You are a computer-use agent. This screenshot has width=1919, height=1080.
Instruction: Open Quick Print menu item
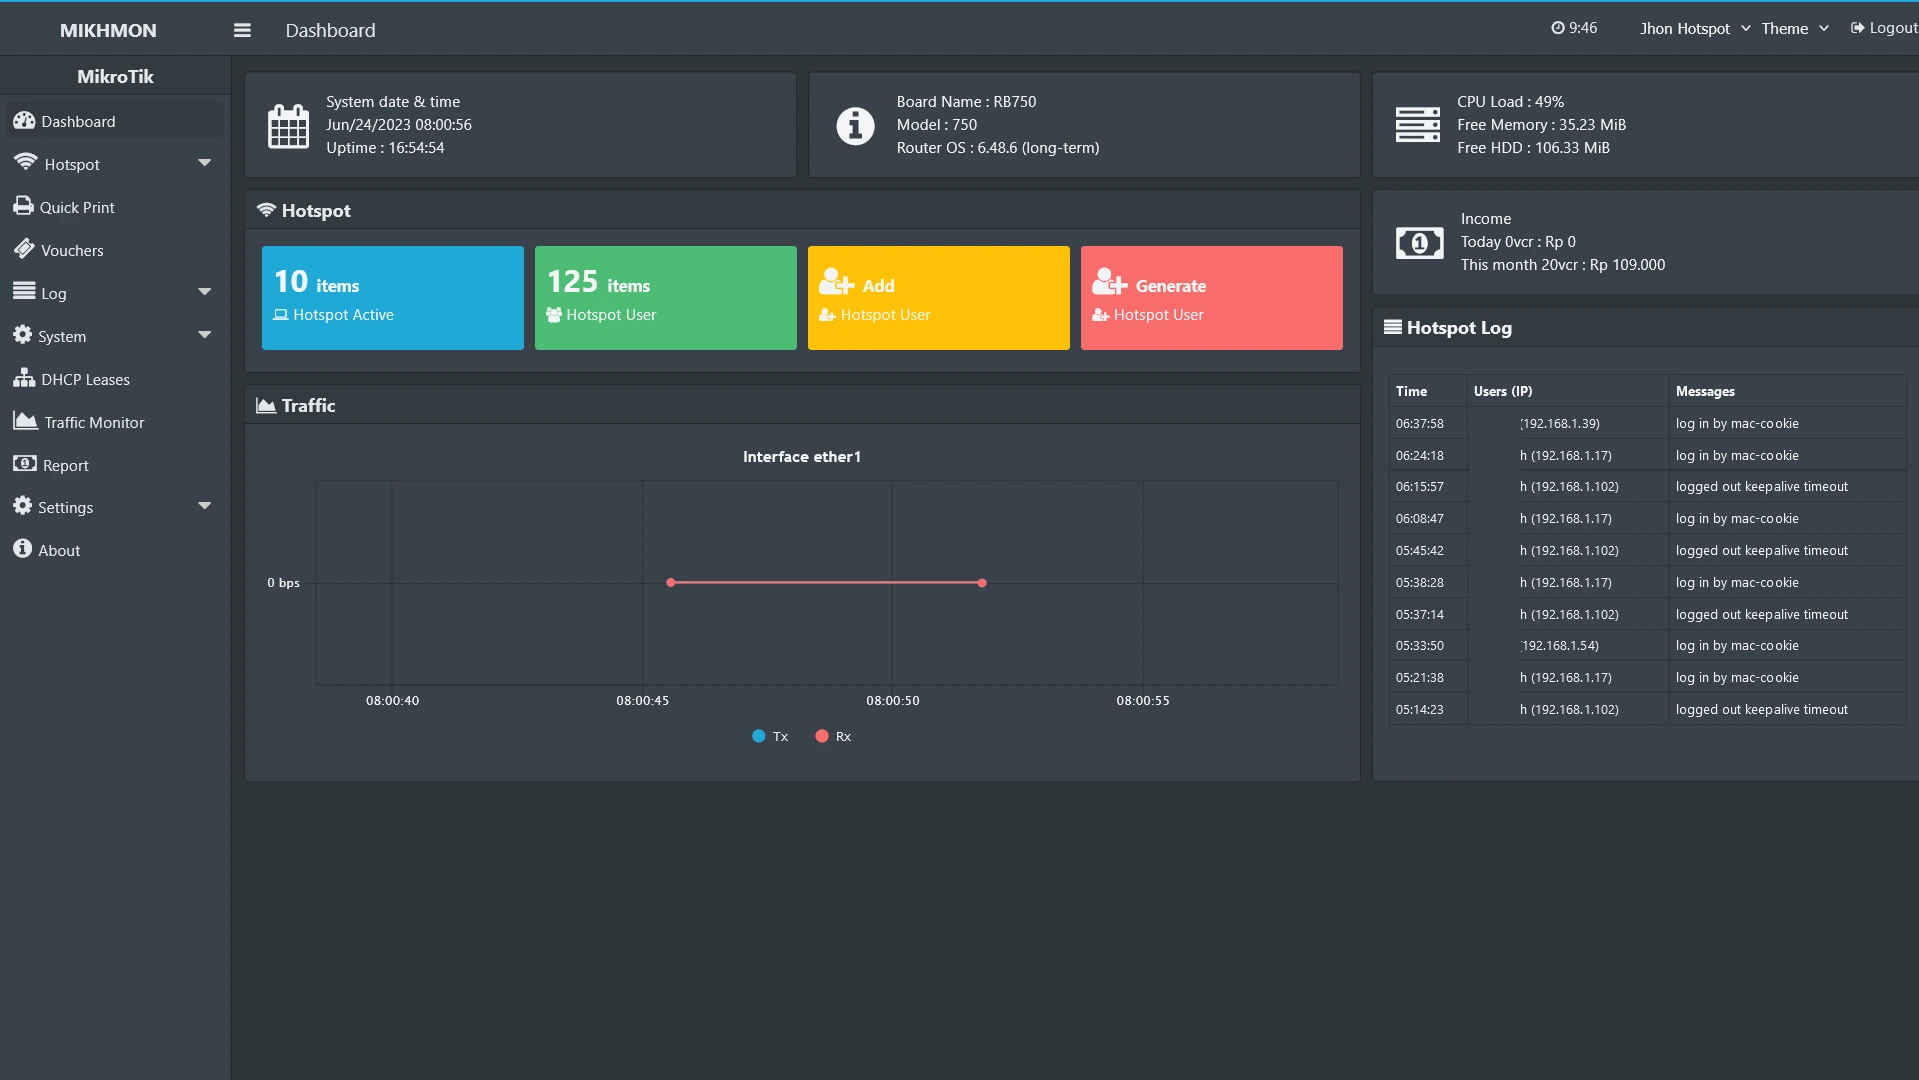point(115,207)
